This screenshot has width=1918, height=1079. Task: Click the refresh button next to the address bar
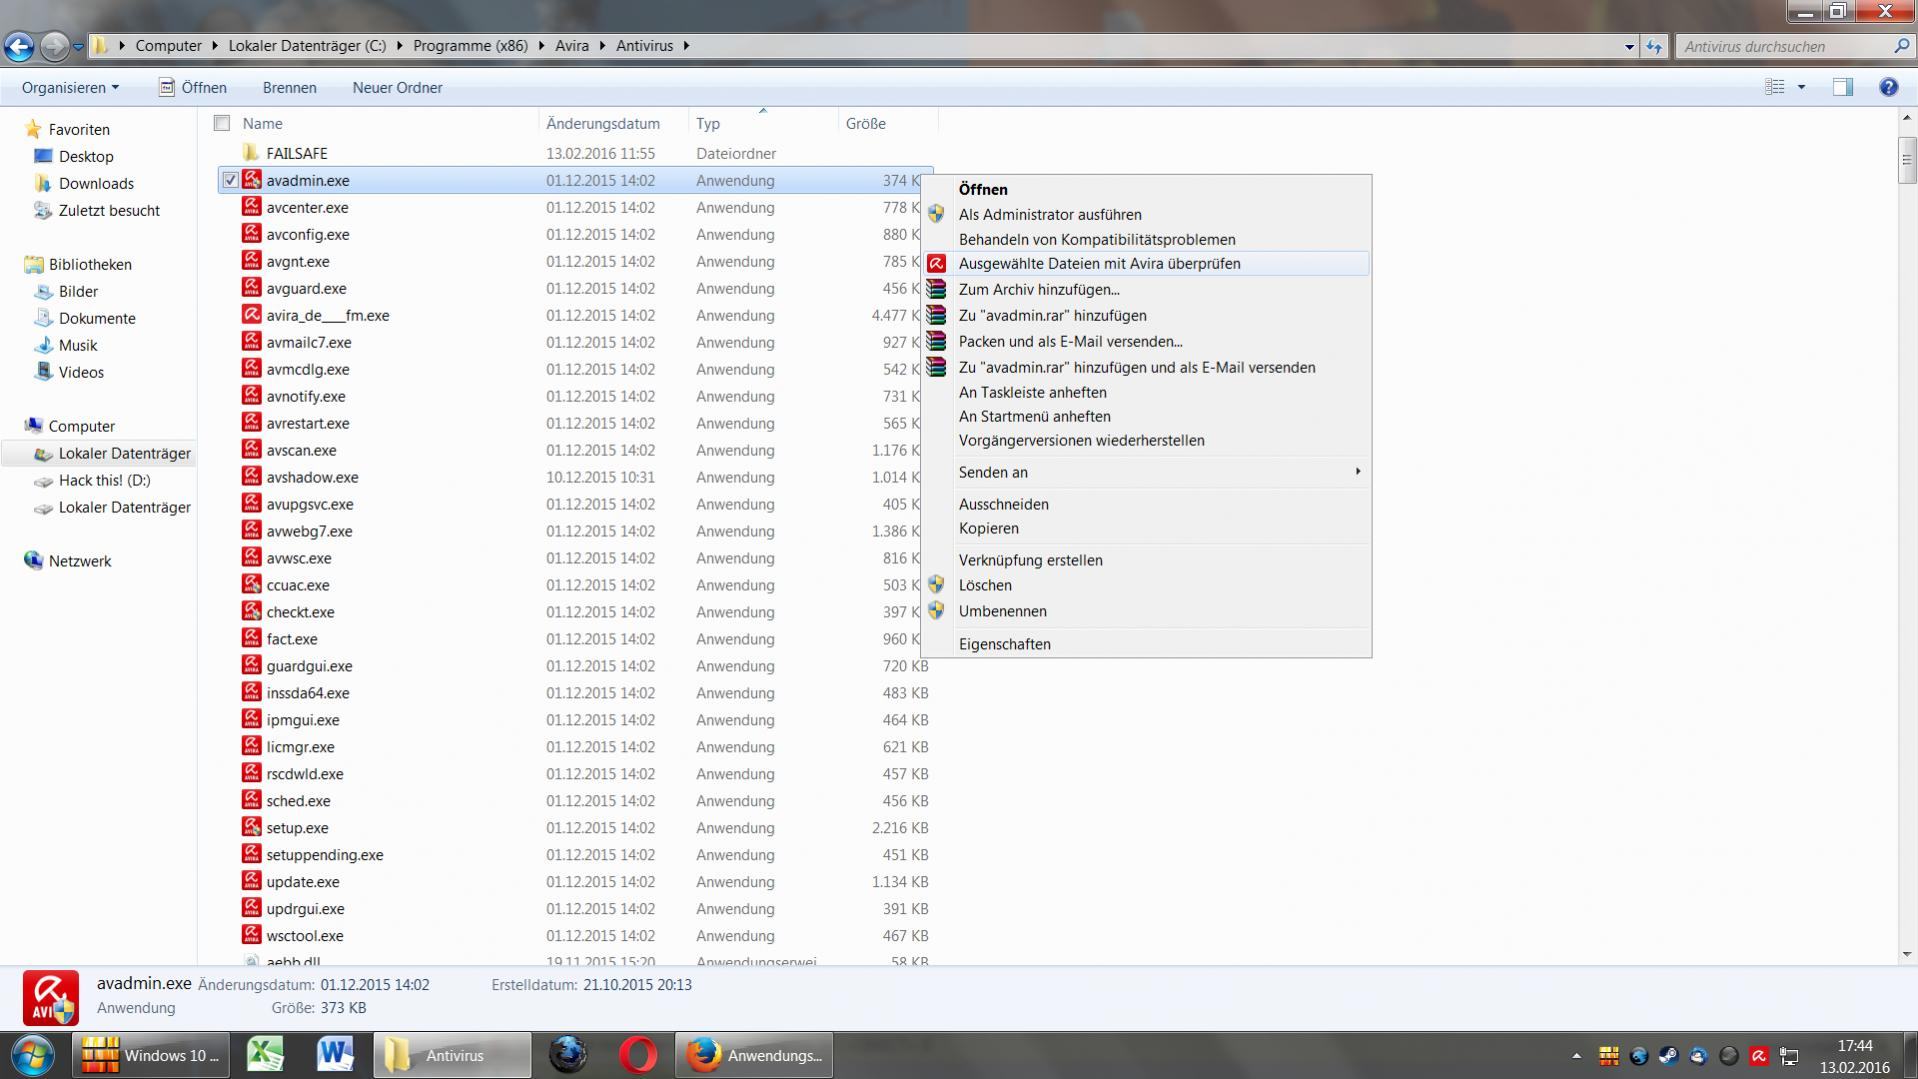point(1654,46)
